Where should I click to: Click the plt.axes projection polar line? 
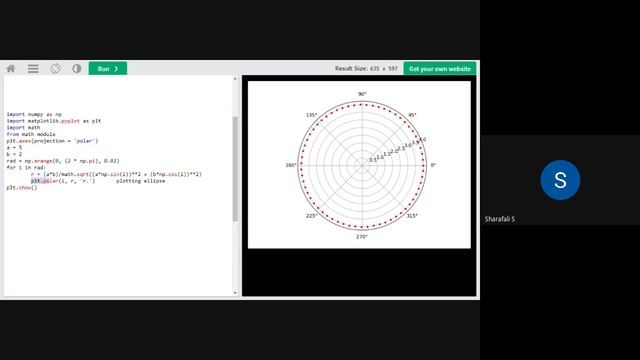[52, 141]
